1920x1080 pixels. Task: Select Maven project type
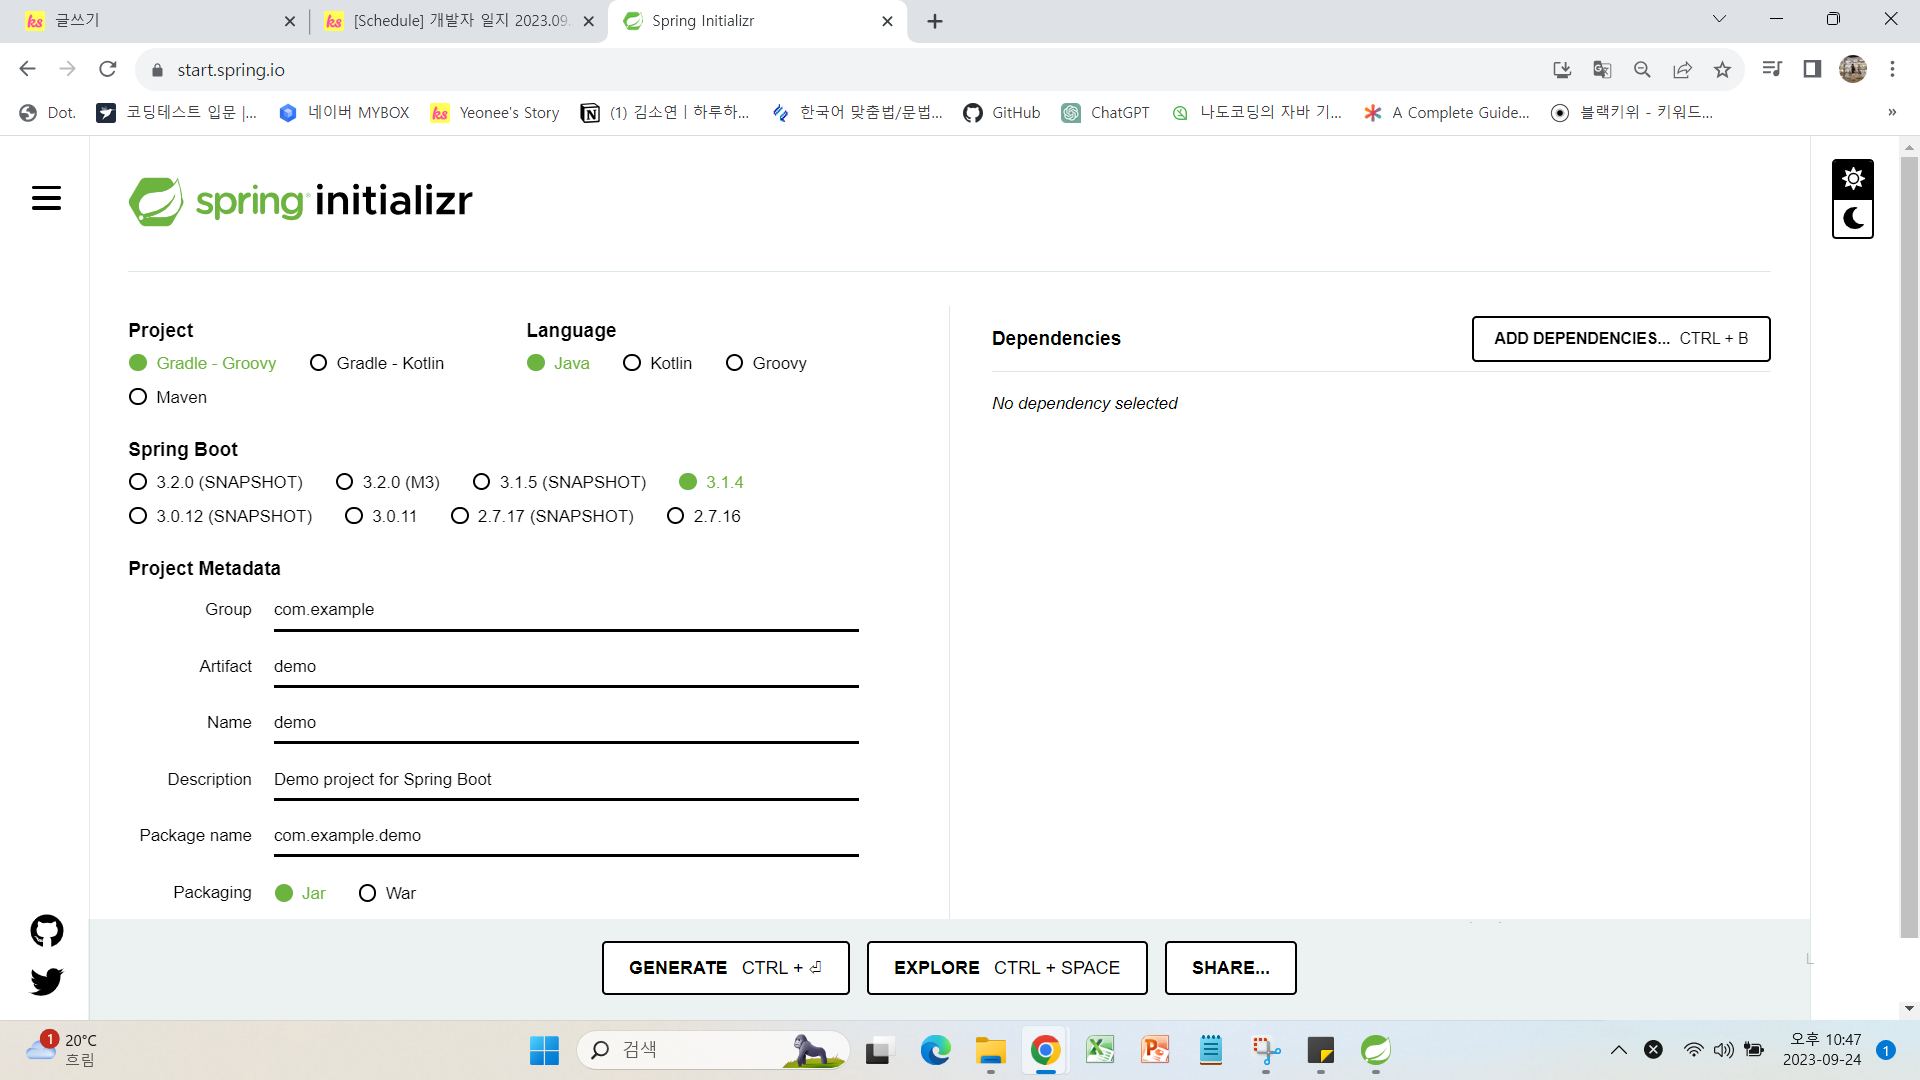point(168,397)
